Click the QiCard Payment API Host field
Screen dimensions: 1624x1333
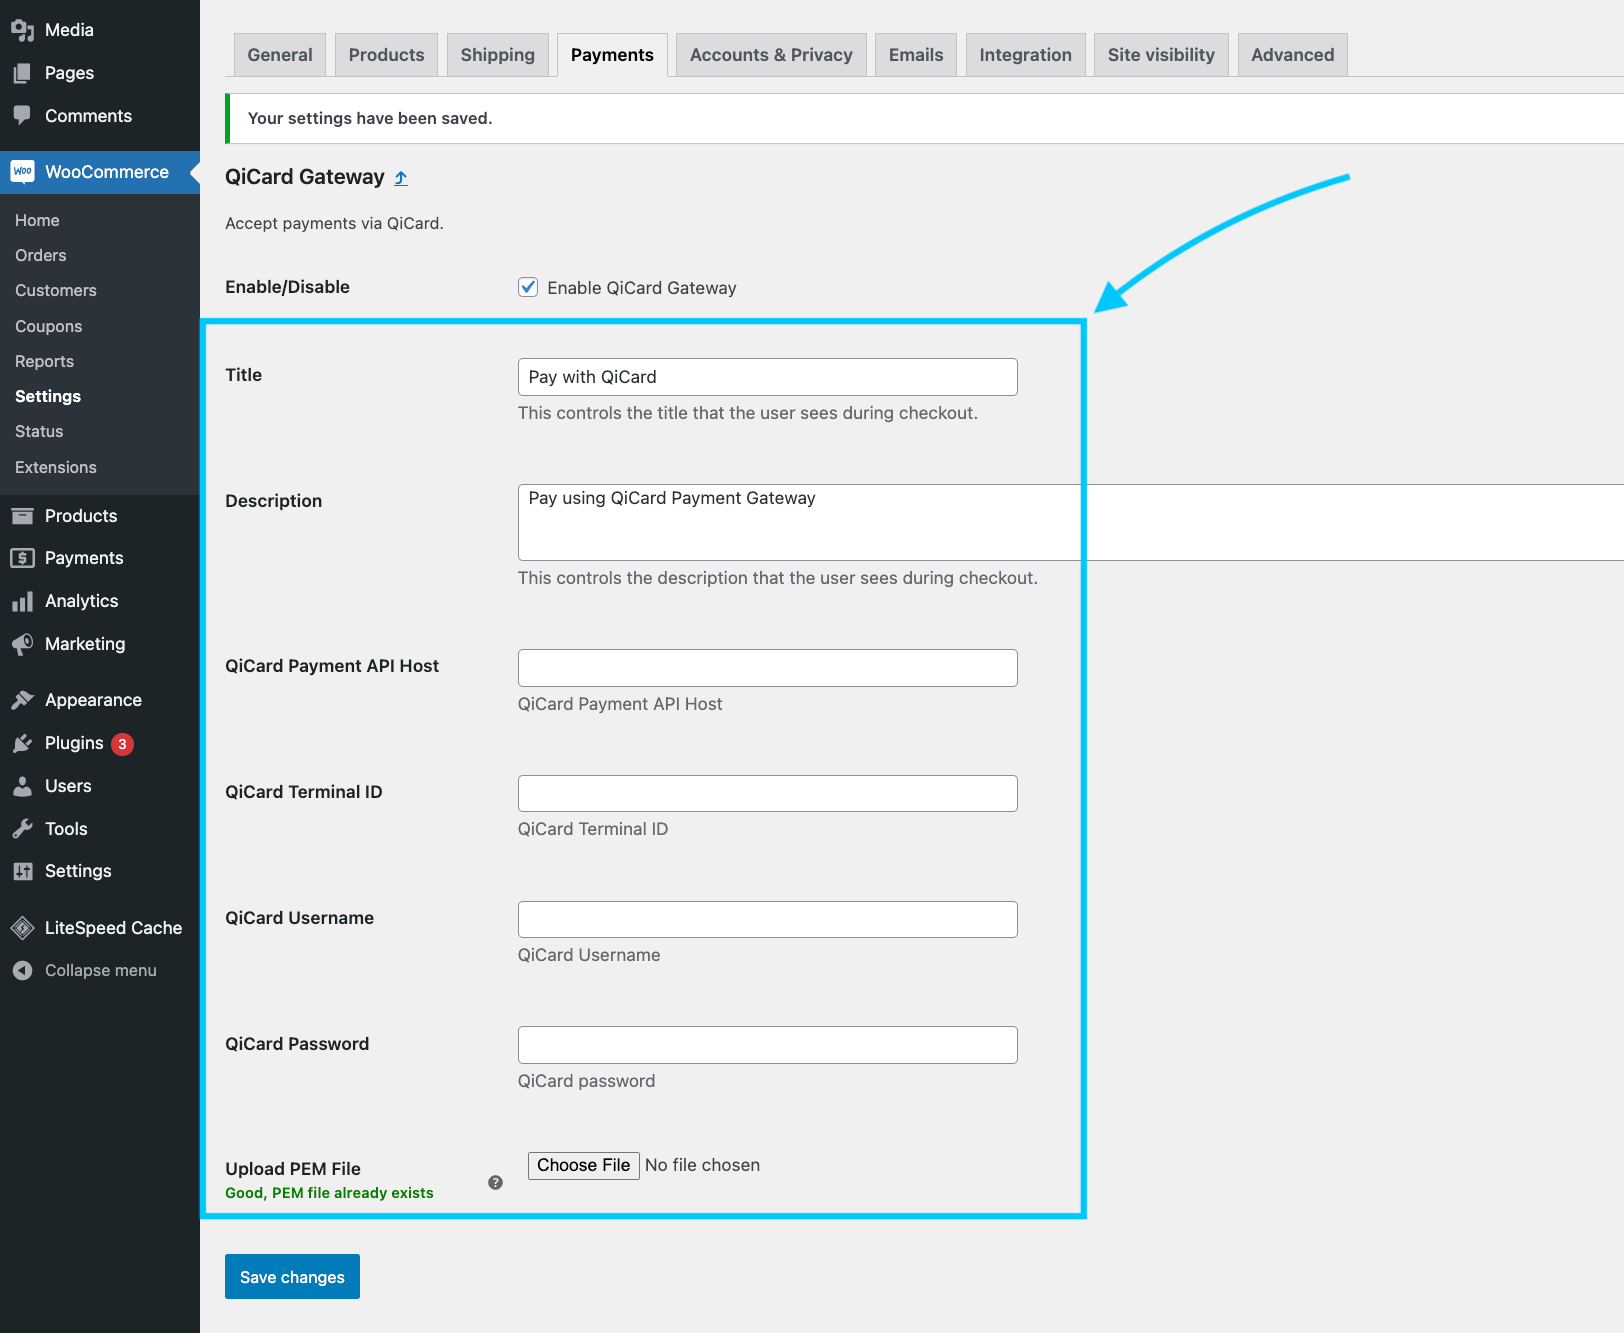pos(768,668)
